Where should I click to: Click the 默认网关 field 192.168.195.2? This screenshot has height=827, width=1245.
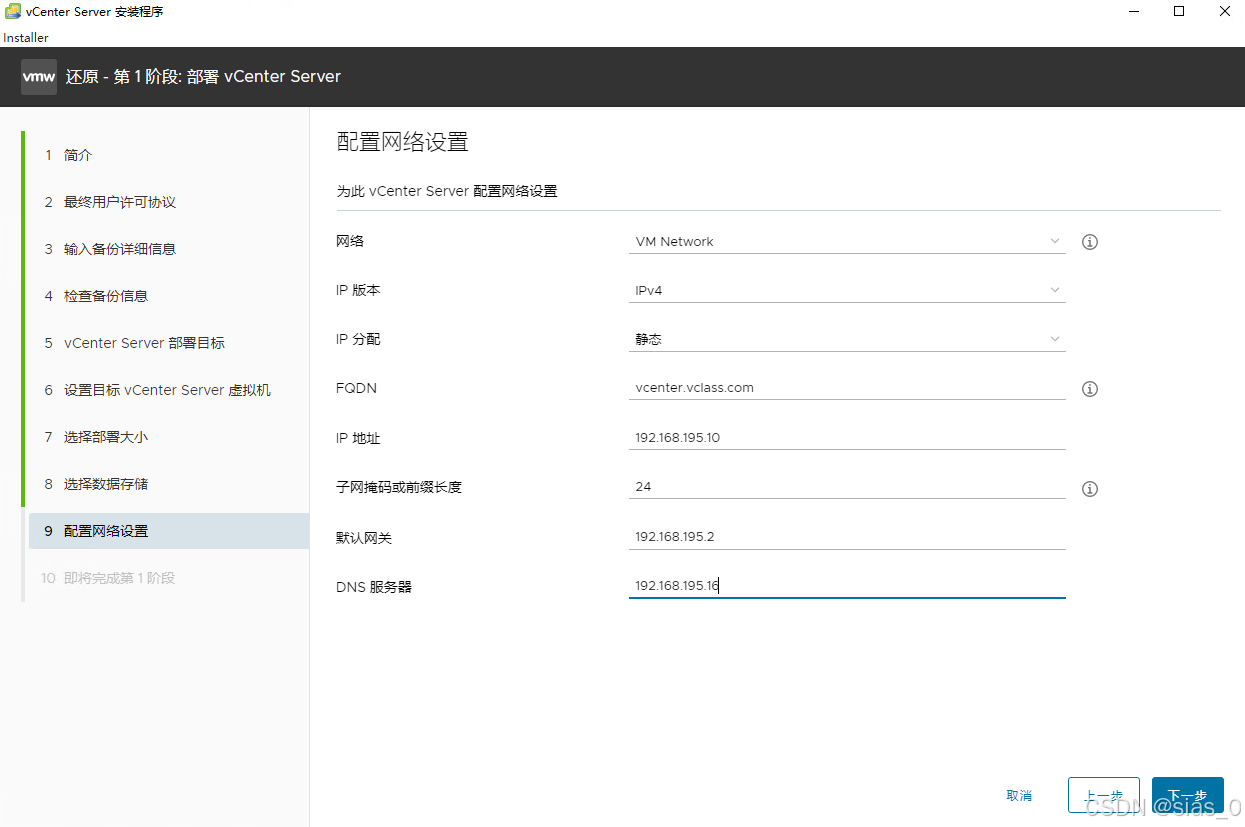pyautogui.click(x=847, y=537)
